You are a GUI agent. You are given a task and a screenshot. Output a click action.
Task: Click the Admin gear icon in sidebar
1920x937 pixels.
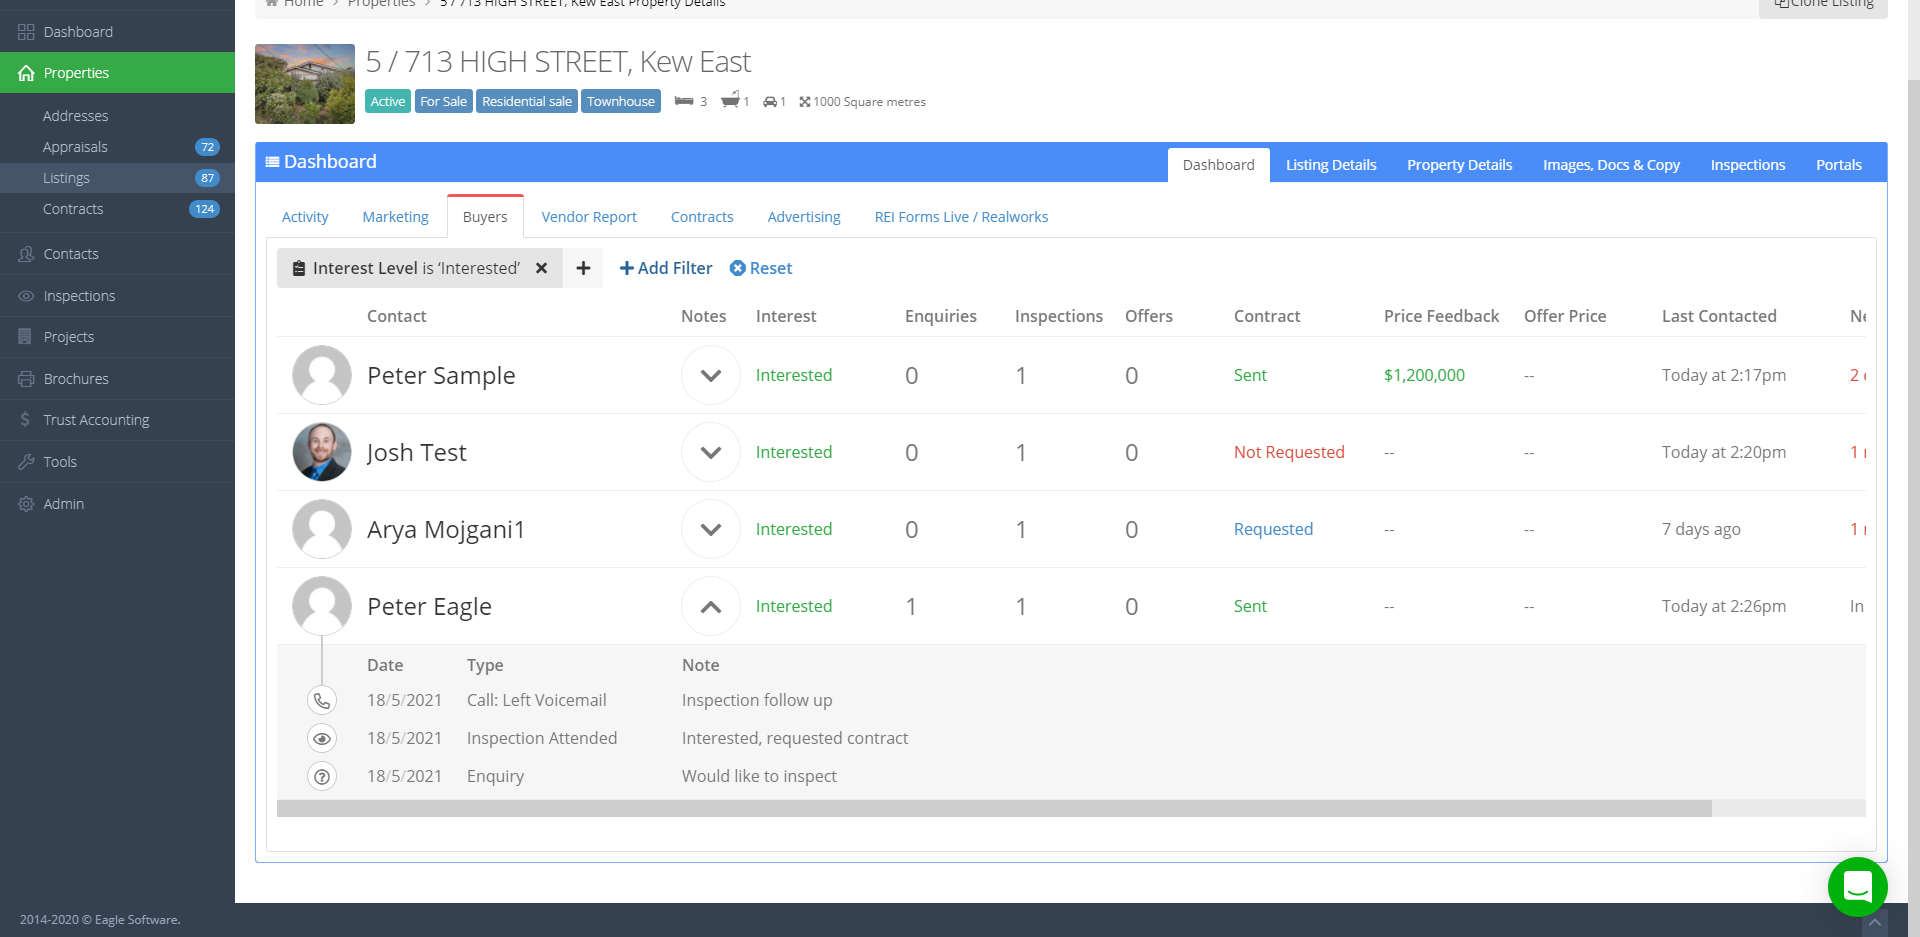click(x=26, y=504)
